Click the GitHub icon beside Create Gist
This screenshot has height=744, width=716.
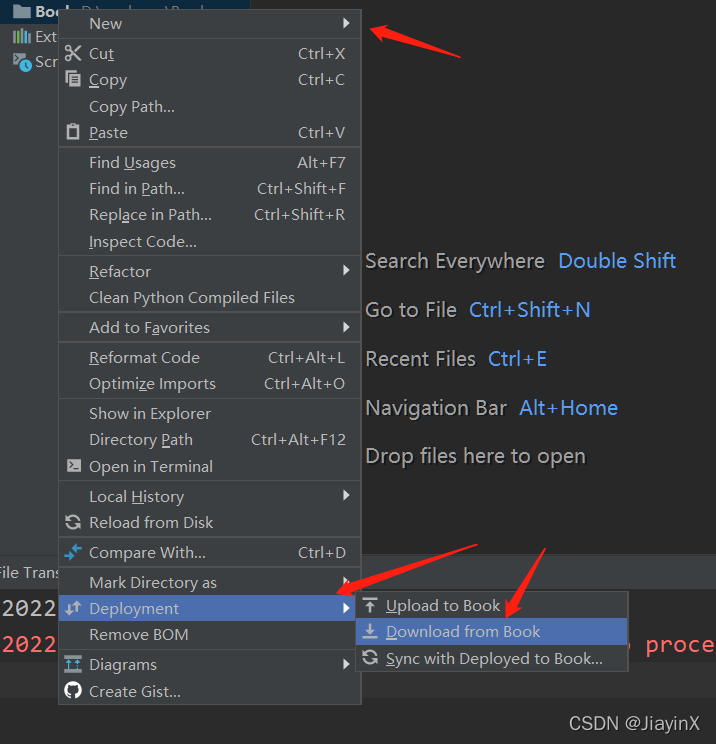(x=73, y=690)
